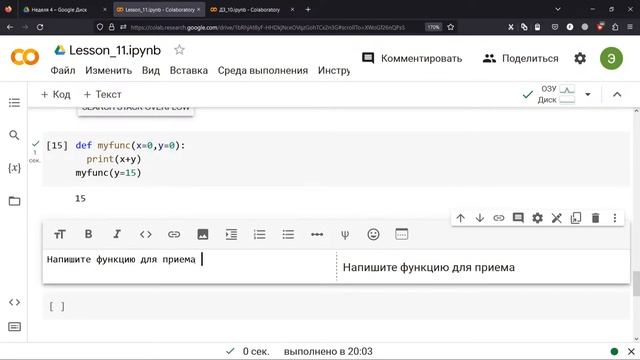640x360 pixels.
Task: Open the Инструменты menu
Action: coord(334,71)
